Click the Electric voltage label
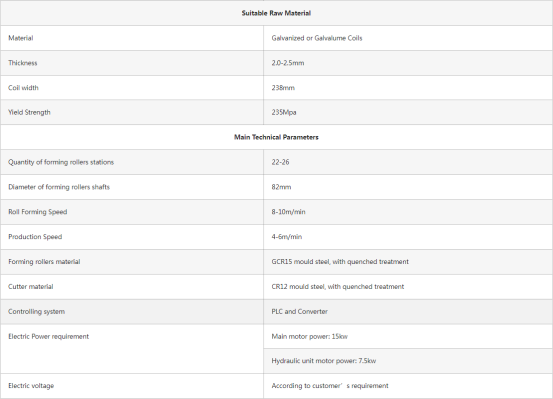 (x=31, y=386)
